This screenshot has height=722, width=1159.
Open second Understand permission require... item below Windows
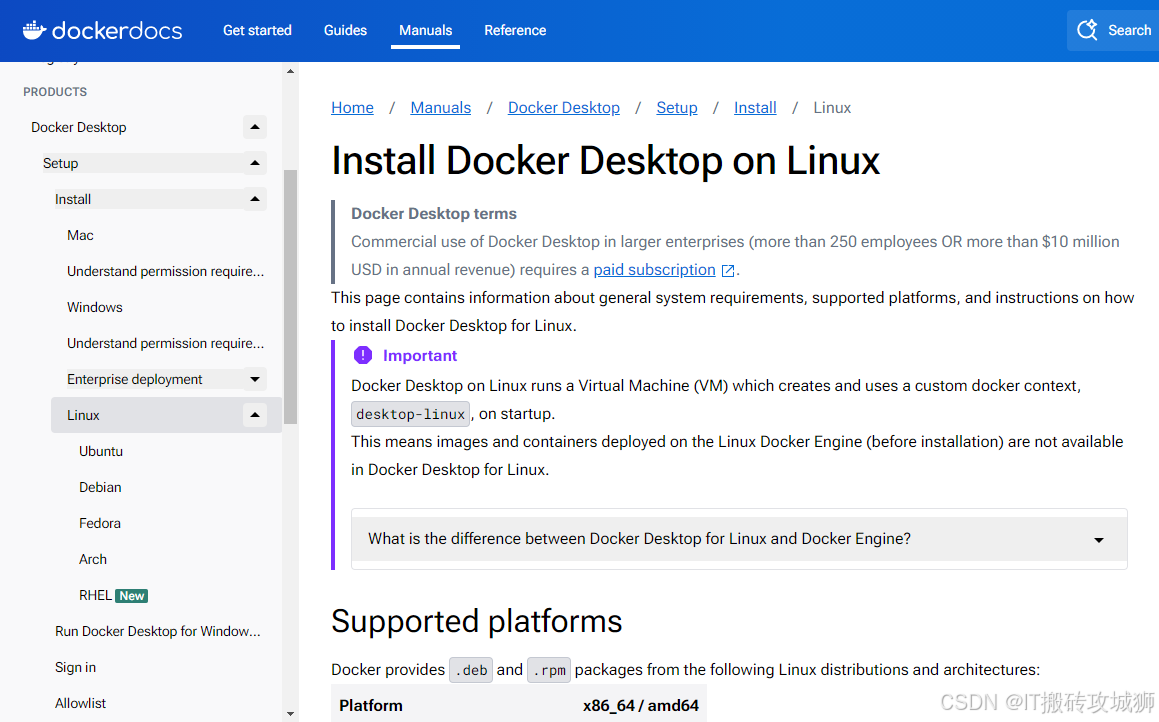click(x=166, y=344)
